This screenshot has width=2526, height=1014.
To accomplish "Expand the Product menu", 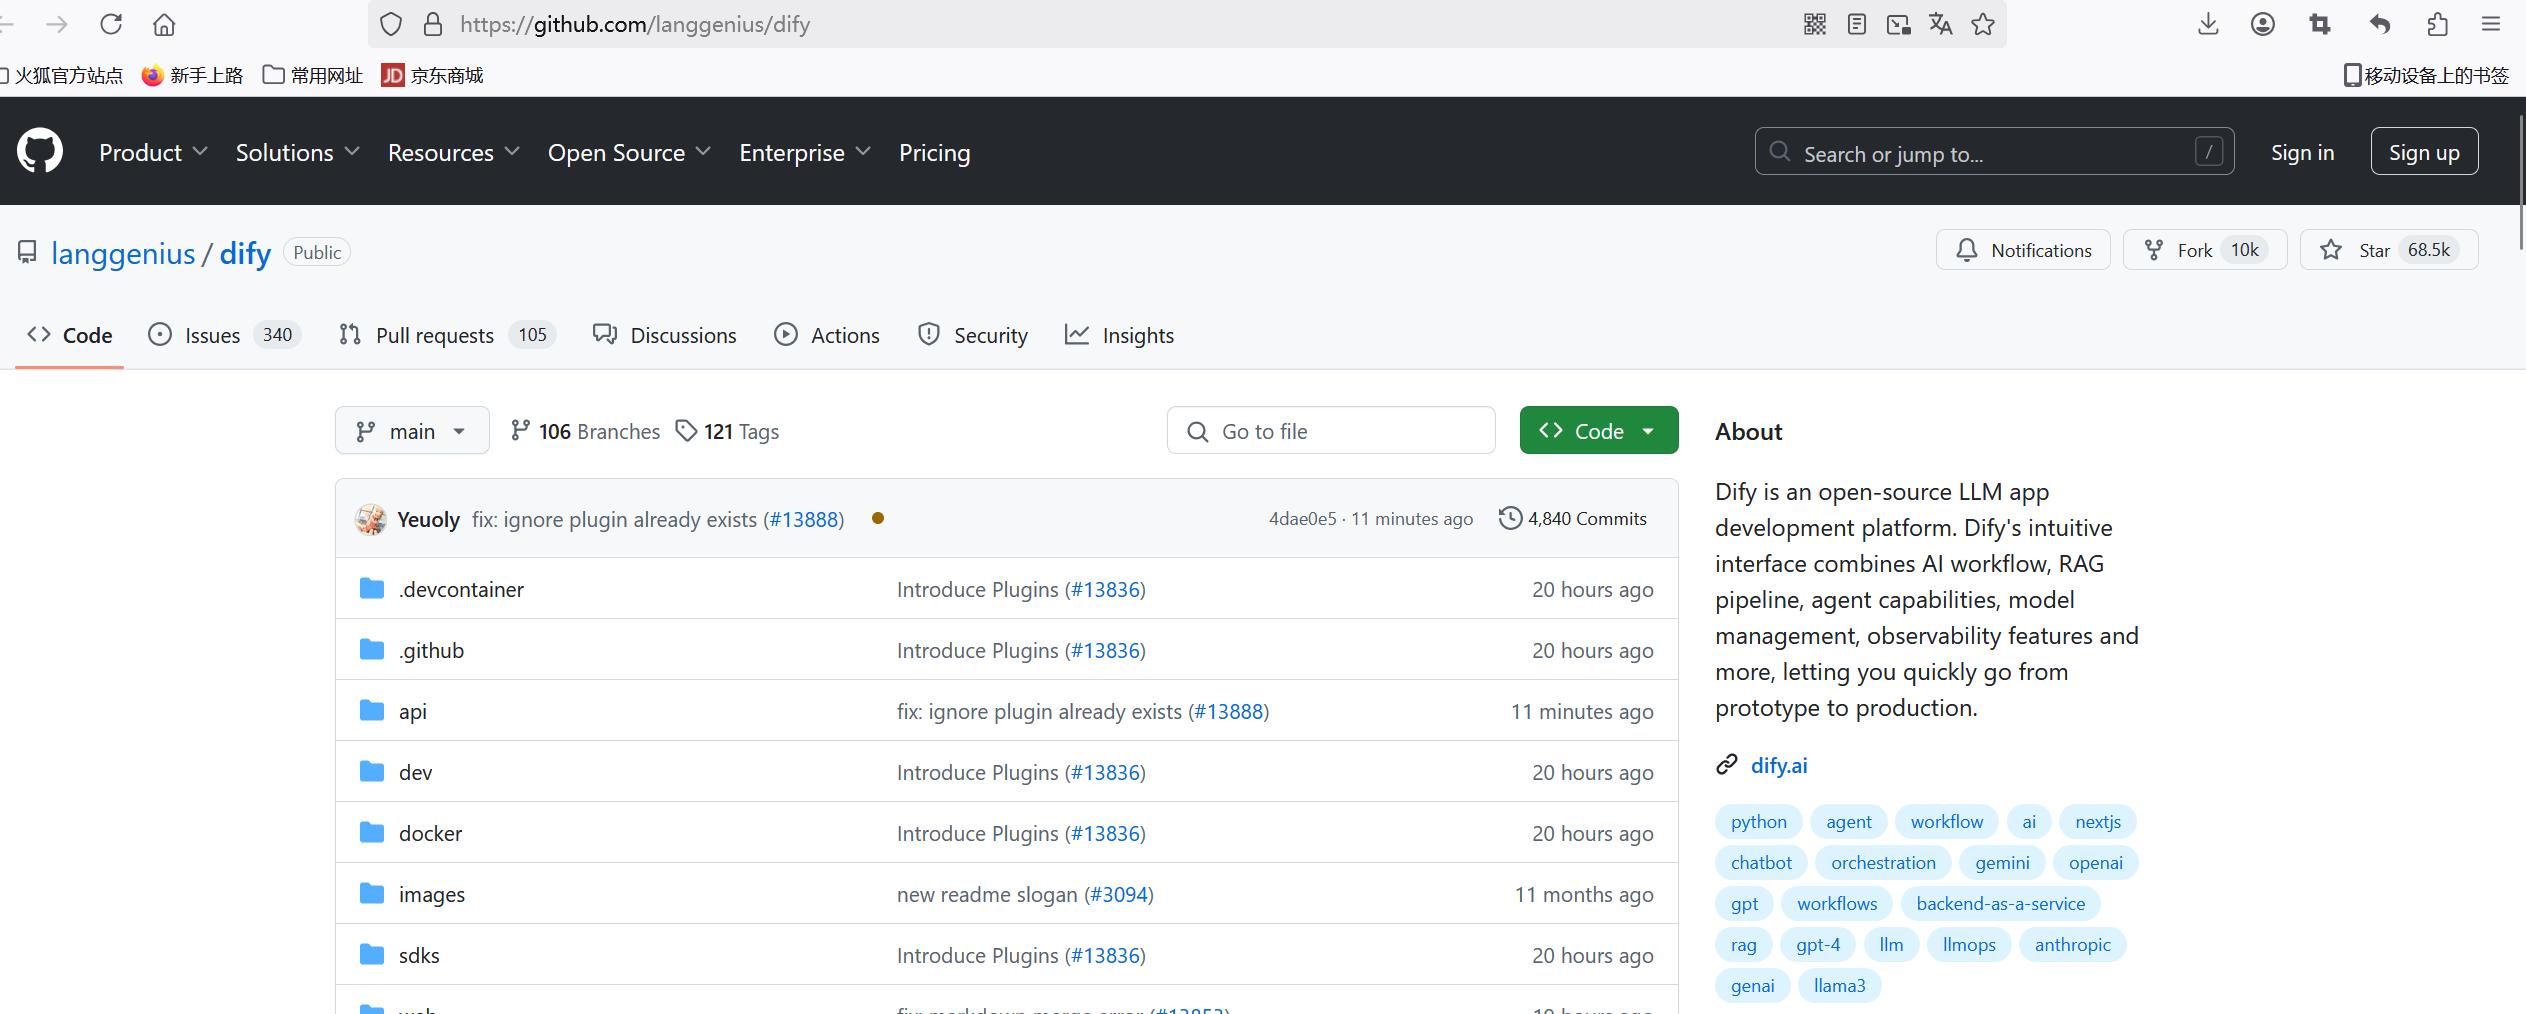I will [153, 152].
